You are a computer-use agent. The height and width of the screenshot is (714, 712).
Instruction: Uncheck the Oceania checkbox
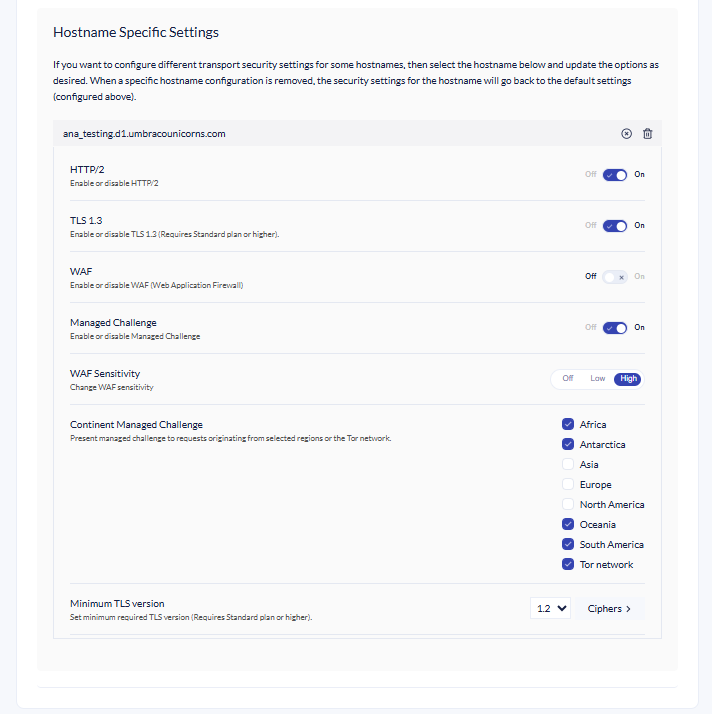pos(568,525)
